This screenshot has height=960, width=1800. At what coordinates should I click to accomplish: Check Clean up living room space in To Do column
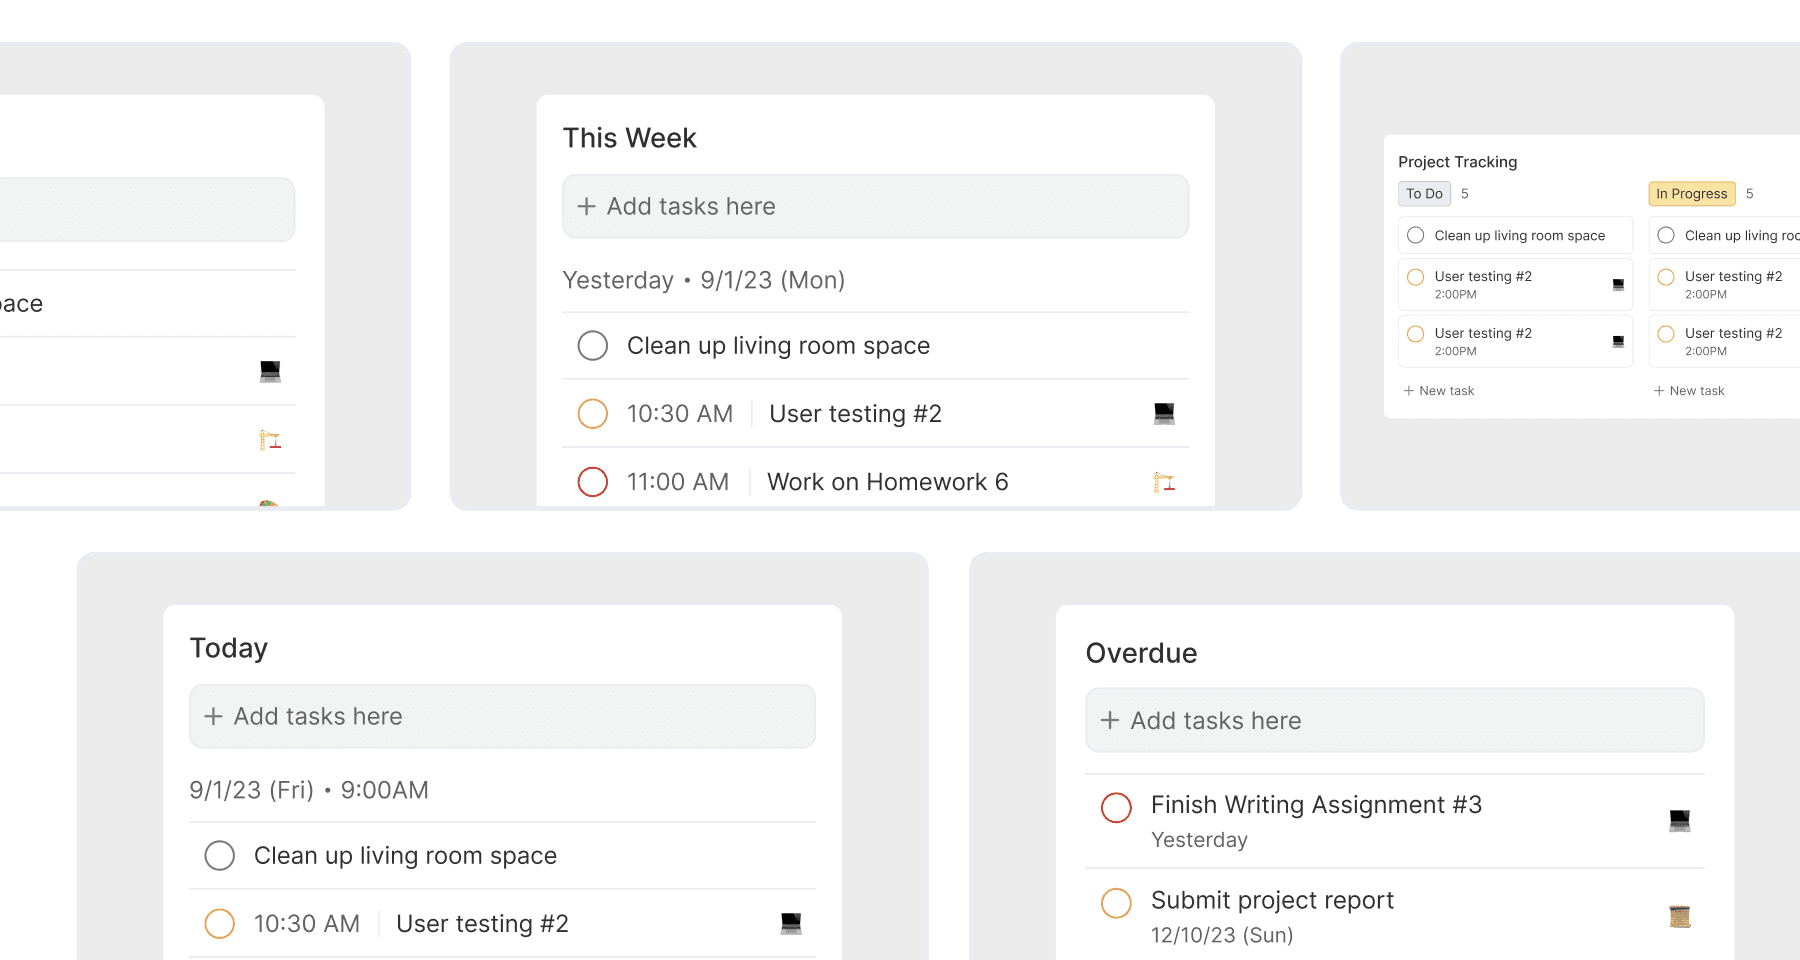(1416, 235)
